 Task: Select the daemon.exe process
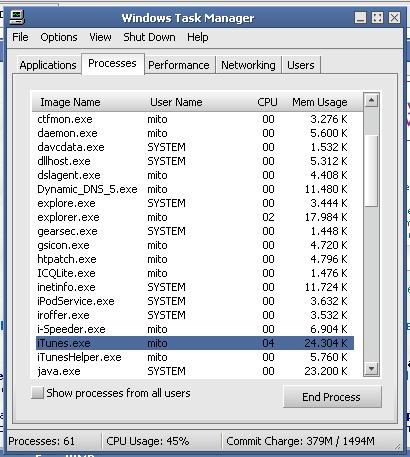click(x=195, y=133)
